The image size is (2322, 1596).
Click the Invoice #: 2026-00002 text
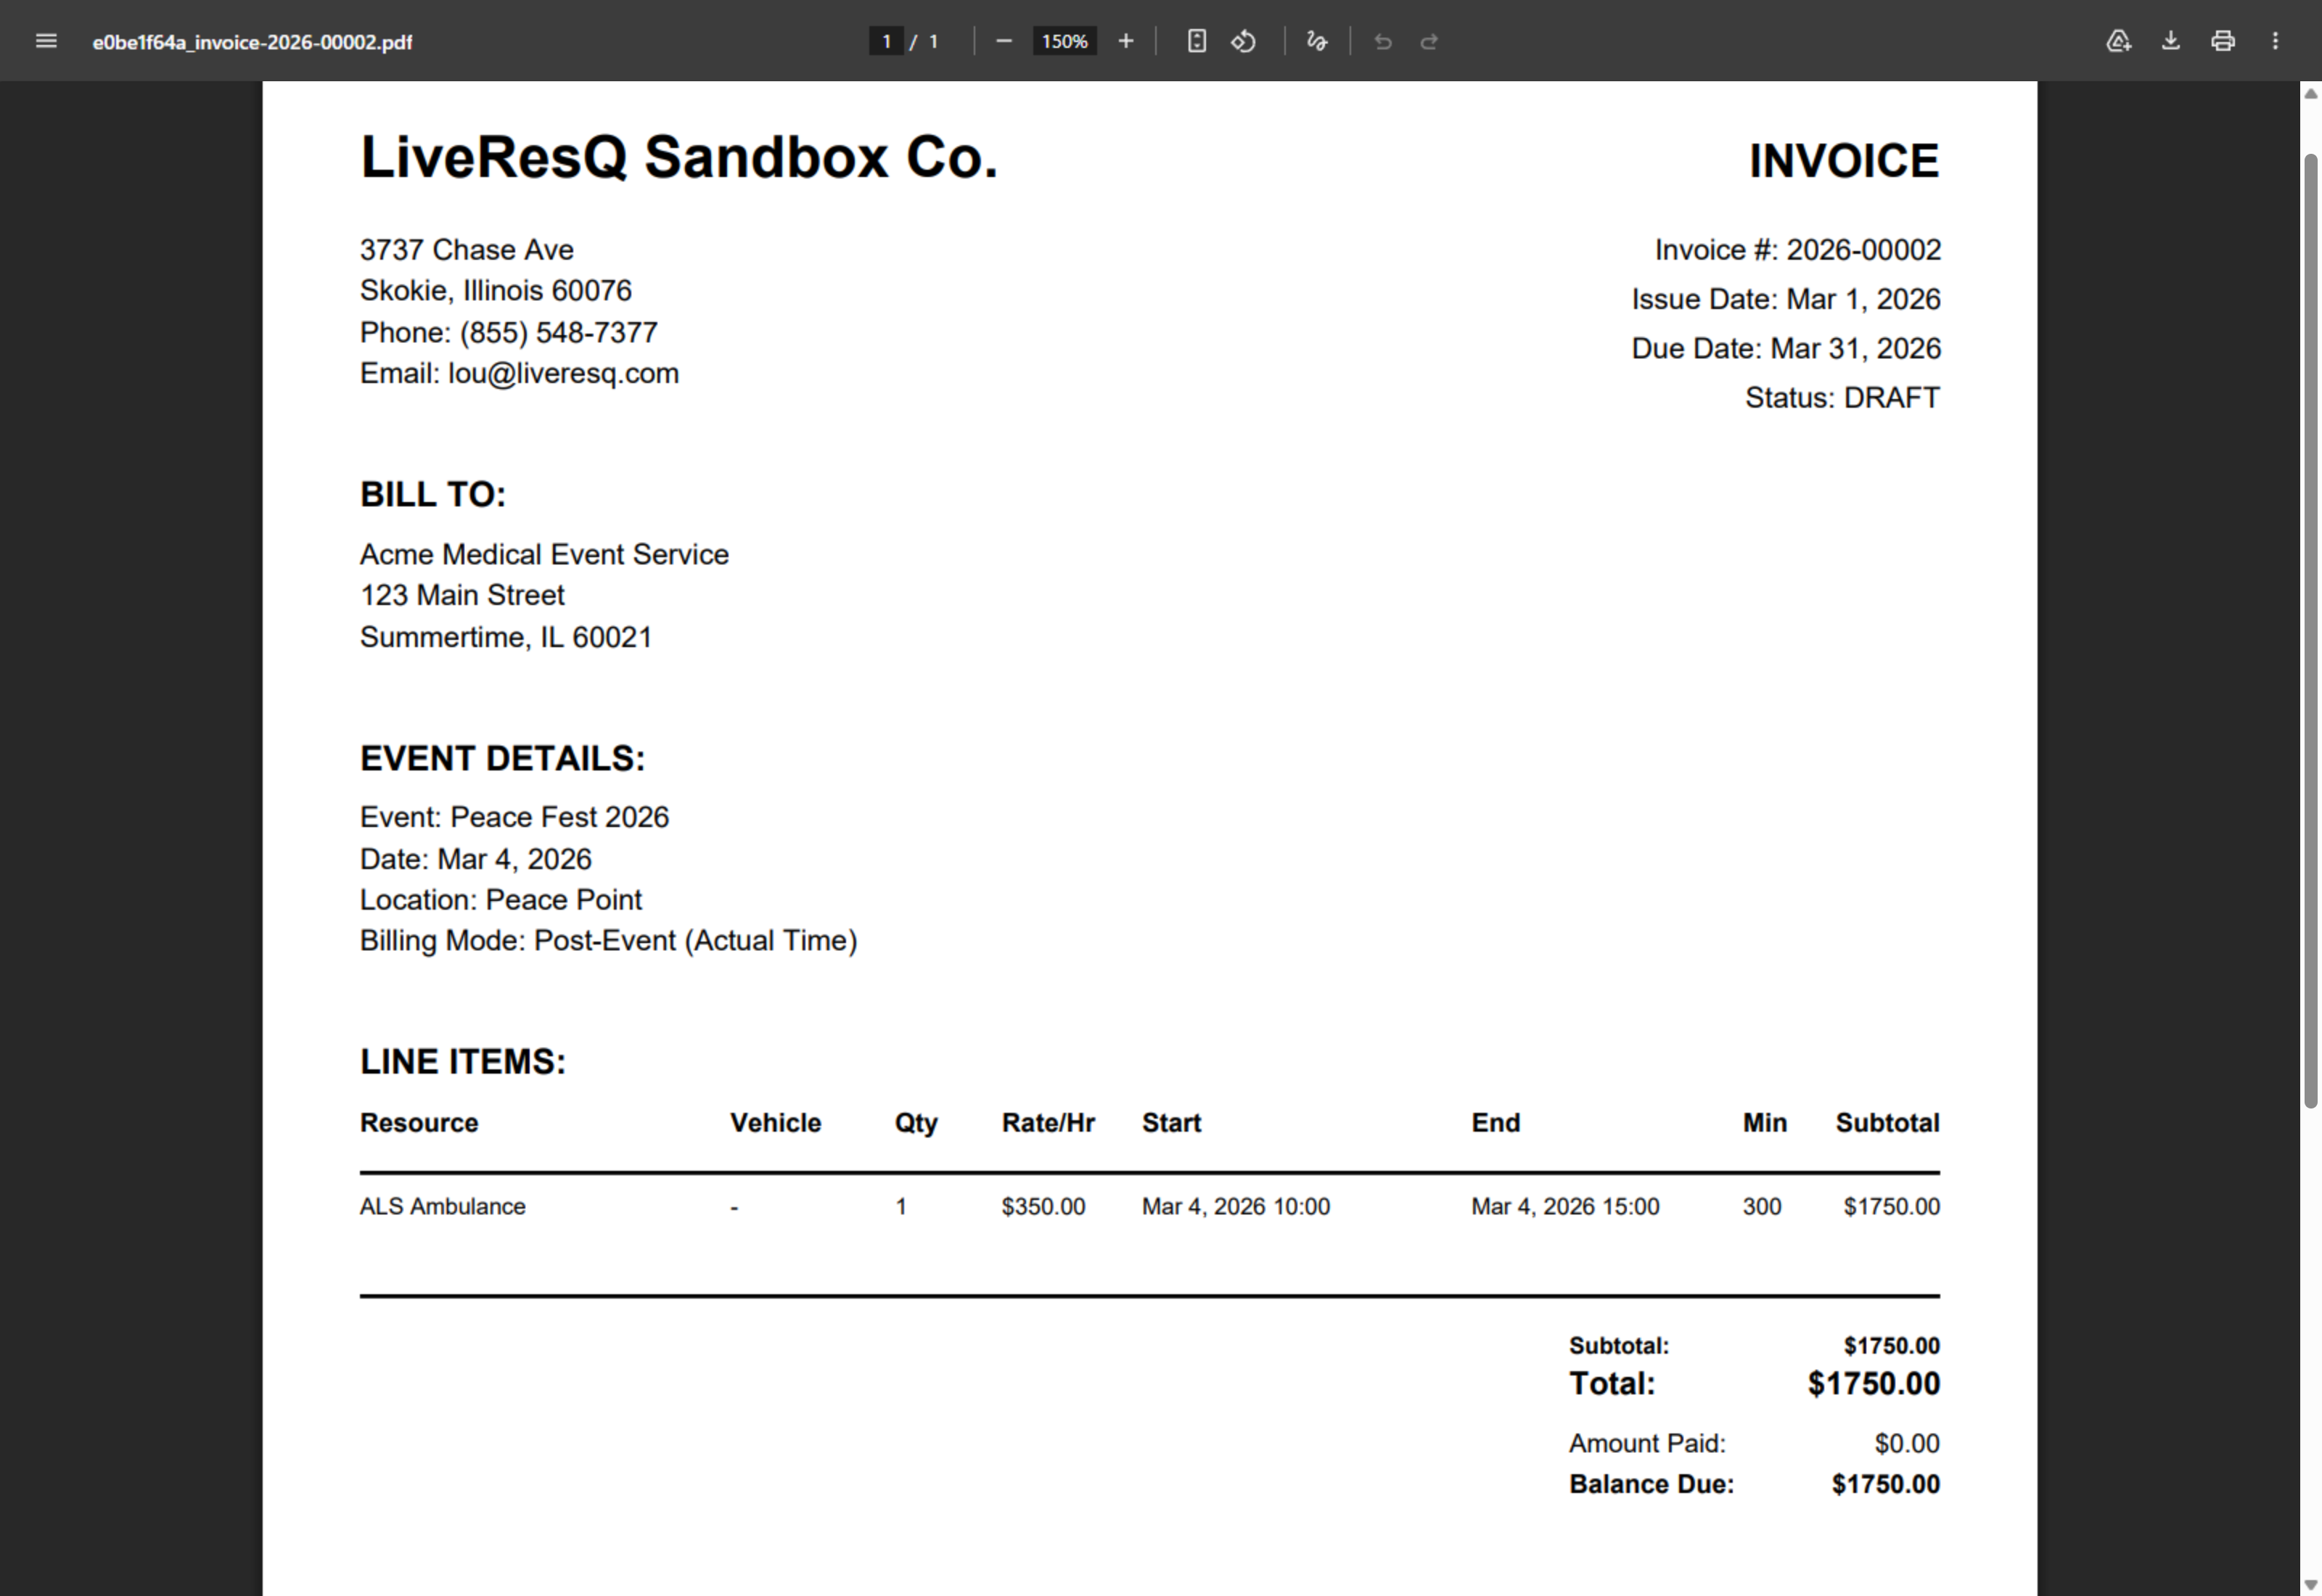pyautogui.click(x=1797, y=250)
